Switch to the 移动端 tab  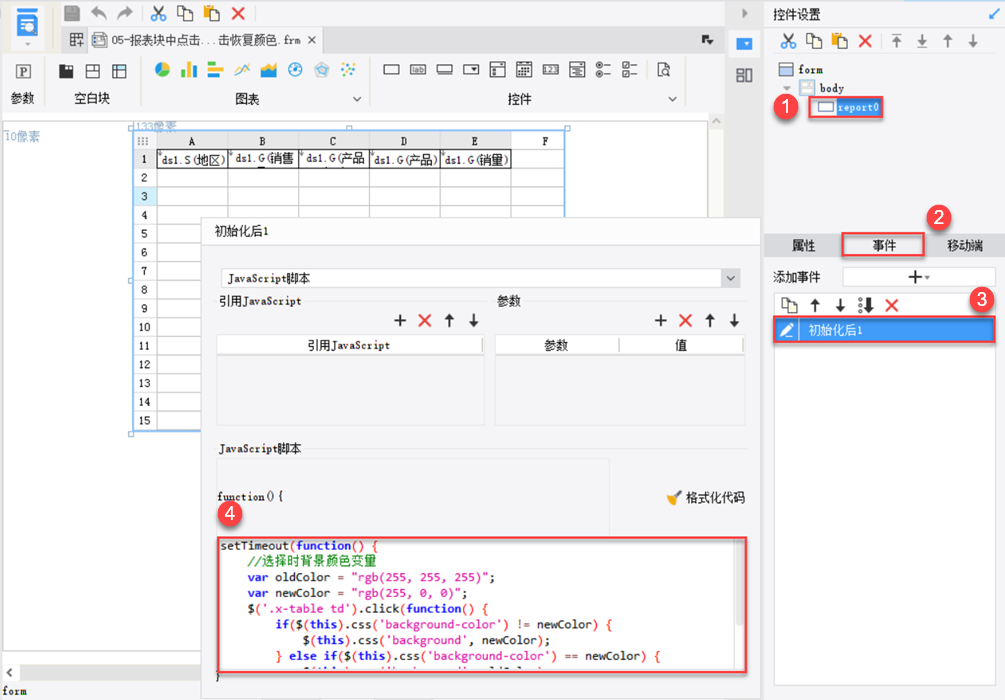coord(964,245)
